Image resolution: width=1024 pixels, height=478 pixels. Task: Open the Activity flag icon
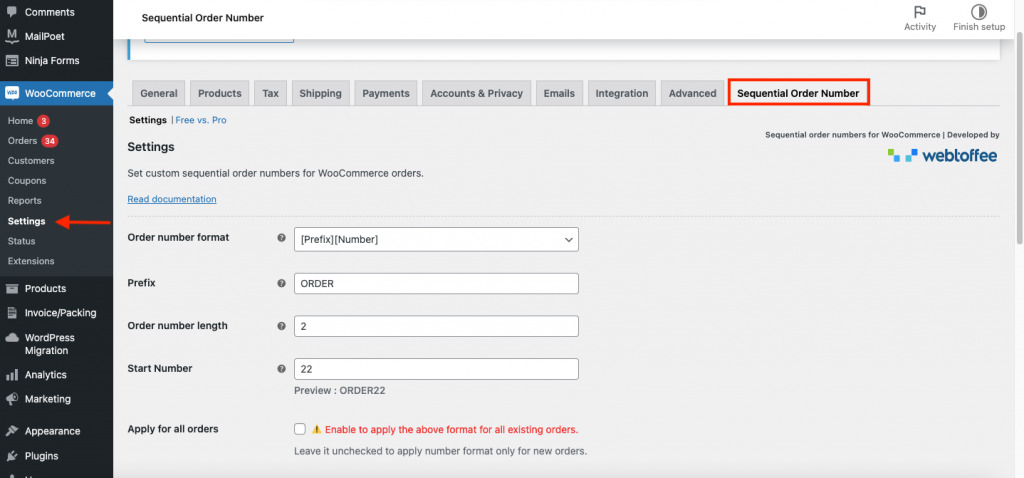[x=920, y=12]
